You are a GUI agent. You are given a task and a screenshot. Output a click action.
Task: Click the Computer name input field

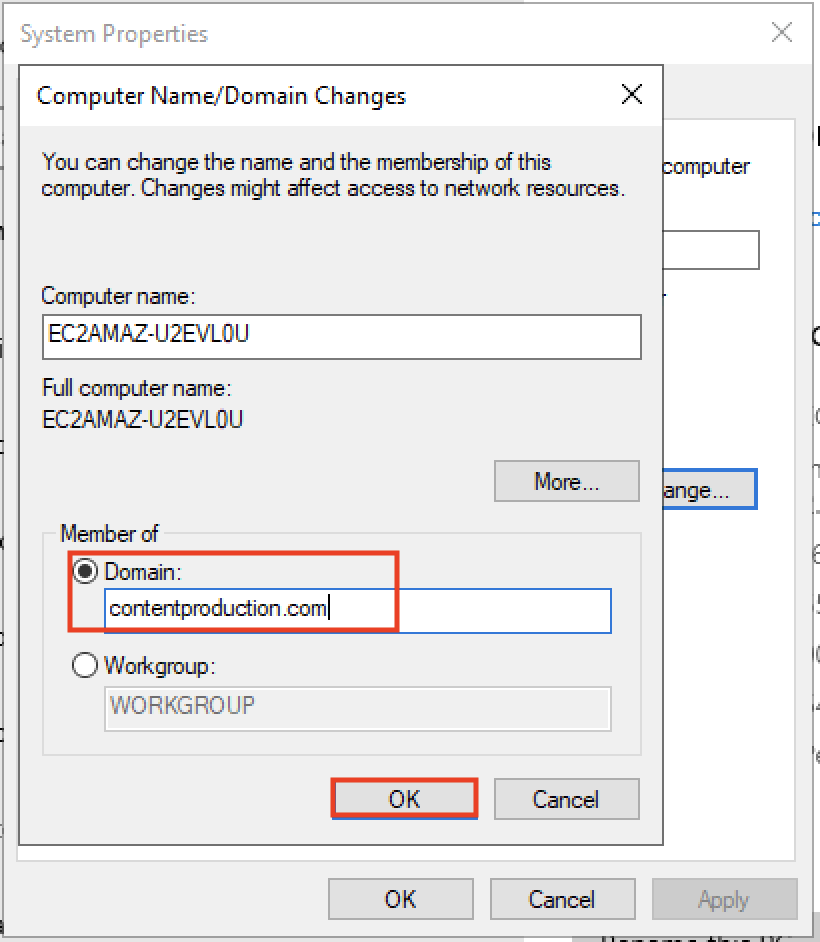tap(342, 337)
